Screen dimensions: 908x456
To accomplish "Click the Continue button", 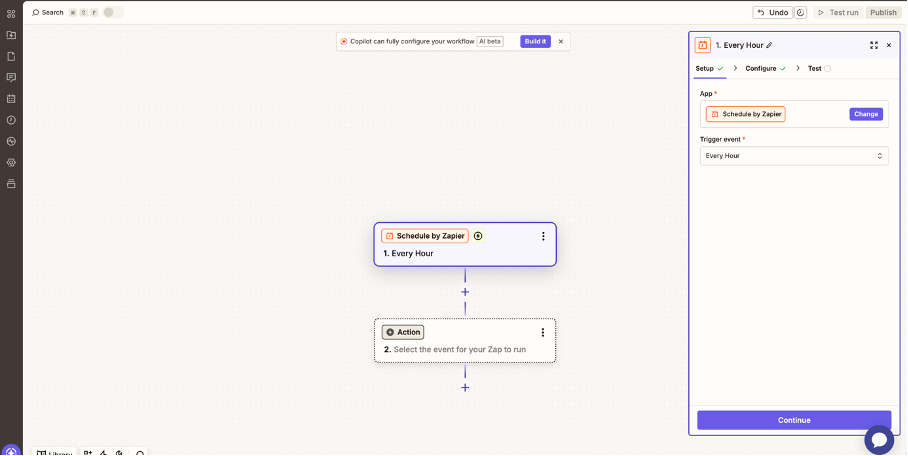I will click(794, 420).
